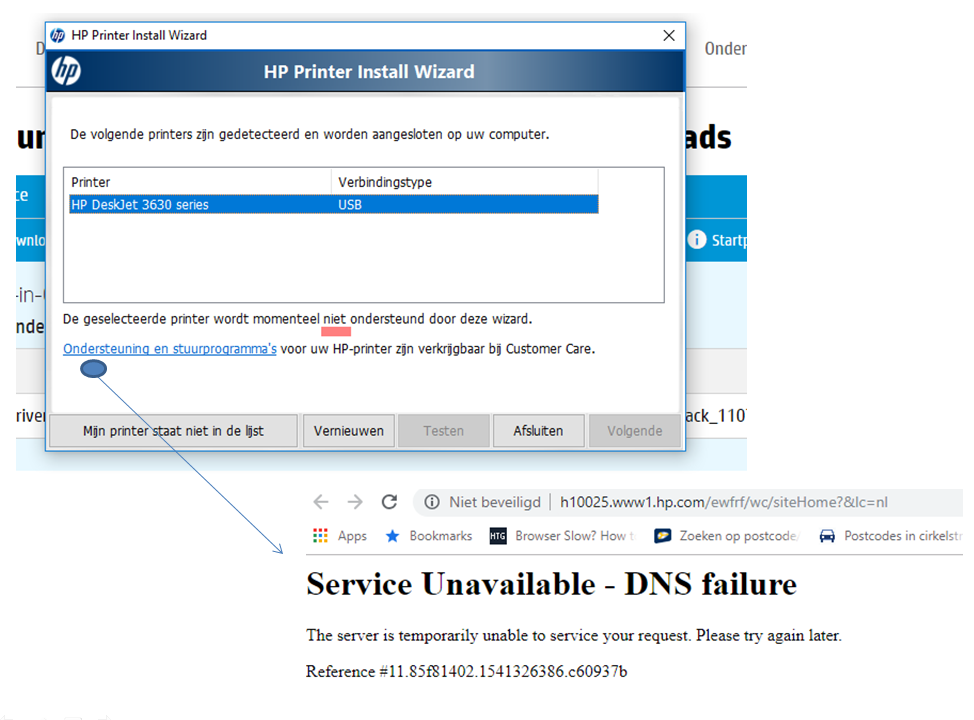Click the Startpunt info icon
The height and width of the screenshot is (720, 974).
697,240
